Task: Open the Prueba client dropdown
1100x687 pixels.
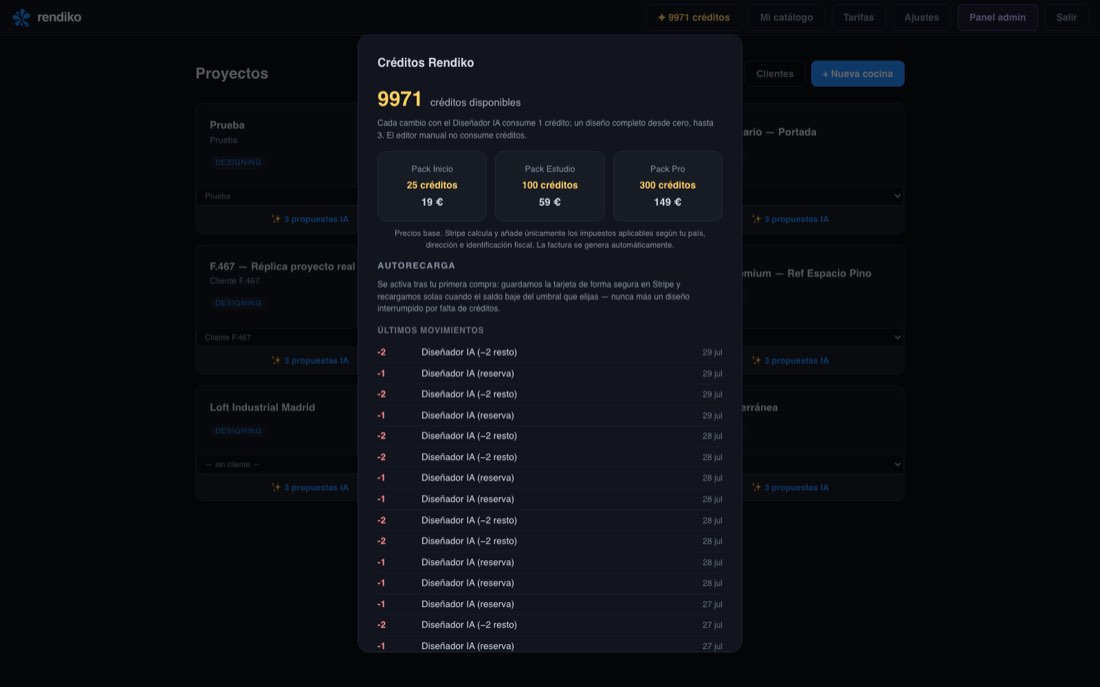Action: pyautogui.click(x=278, y=196)
